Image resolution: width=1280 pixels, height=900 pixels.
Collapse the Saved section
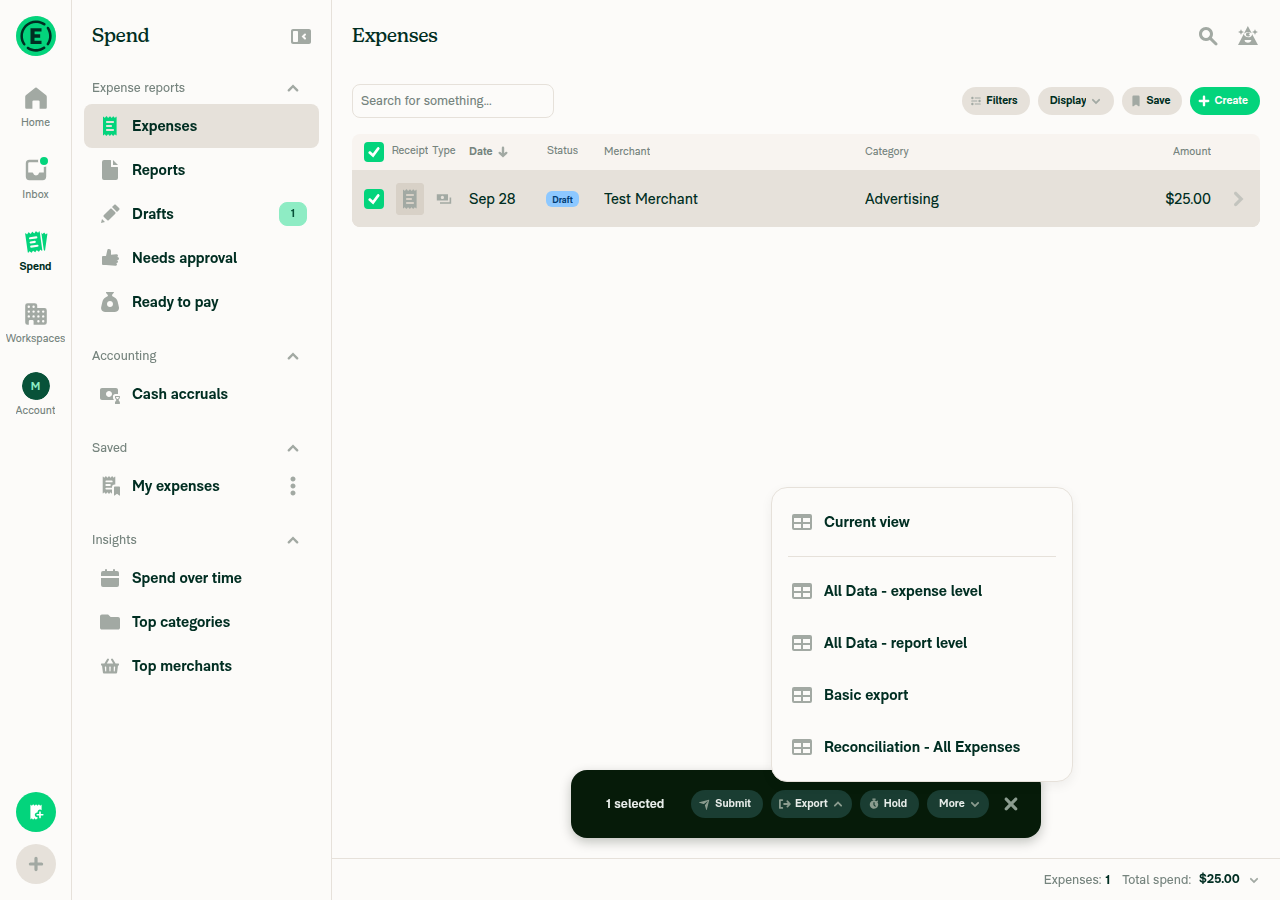coord(293,448)
